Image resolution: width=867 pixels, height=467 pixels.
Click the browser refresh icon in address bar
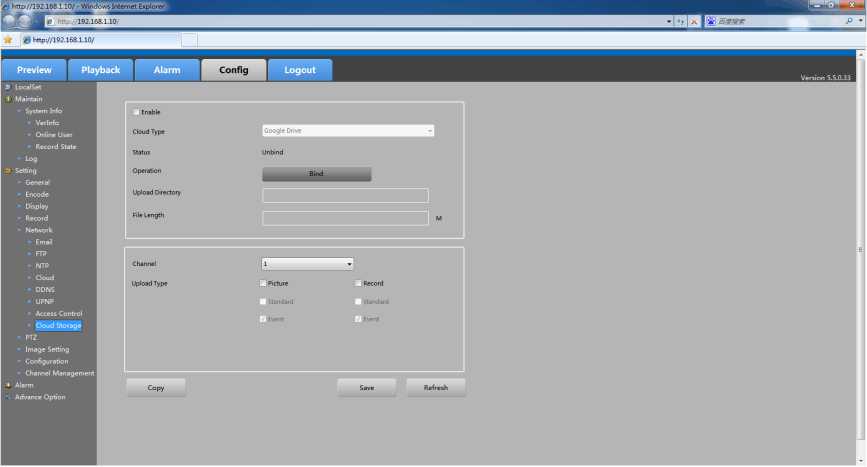(x=681, y=21)
